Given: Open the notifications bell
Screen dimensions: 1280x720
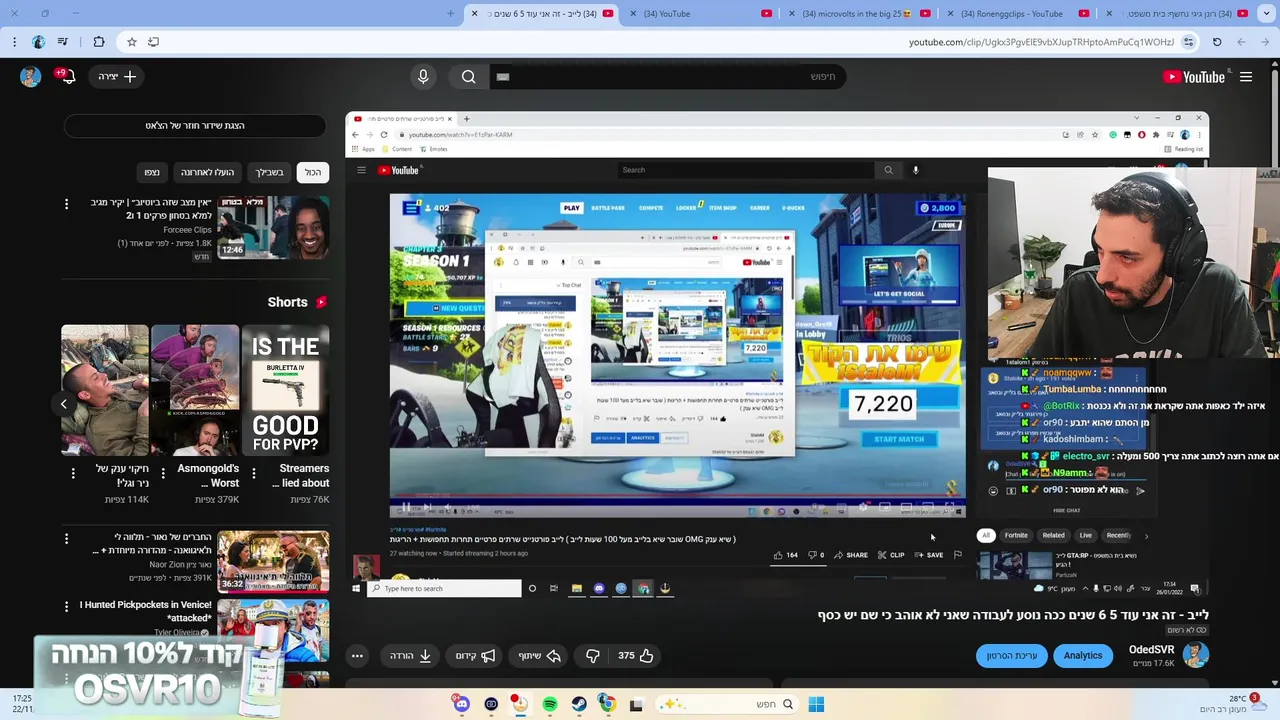Looking at the screenshot, I should pos(66,76).
